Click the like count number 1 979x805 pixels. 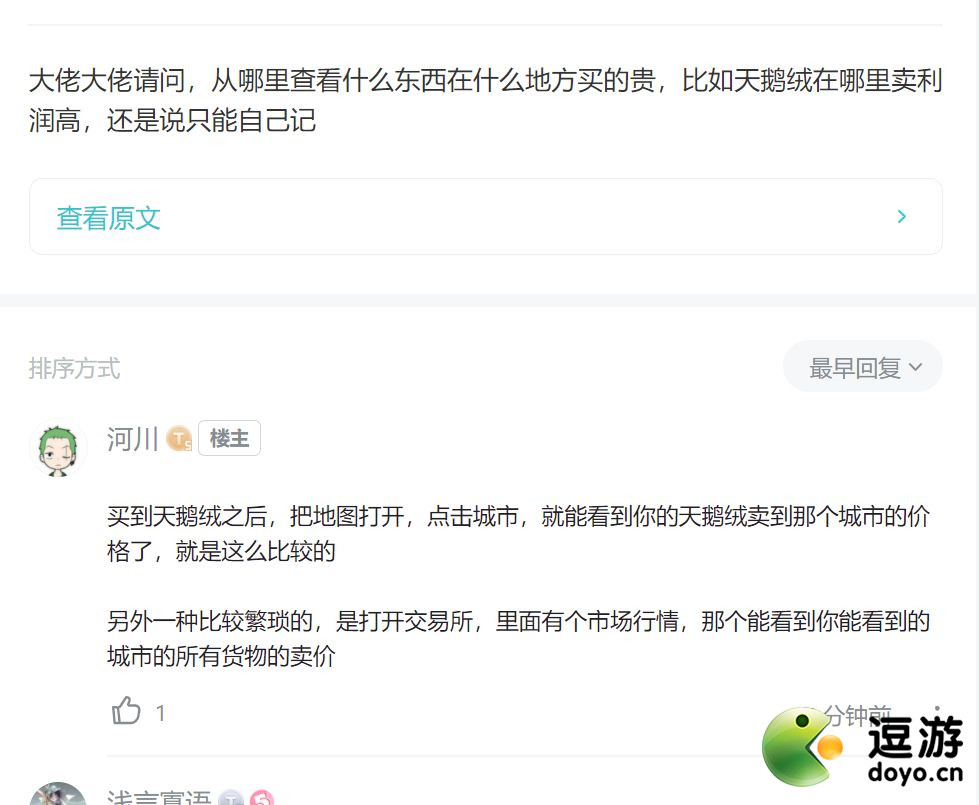pos(160,713)
